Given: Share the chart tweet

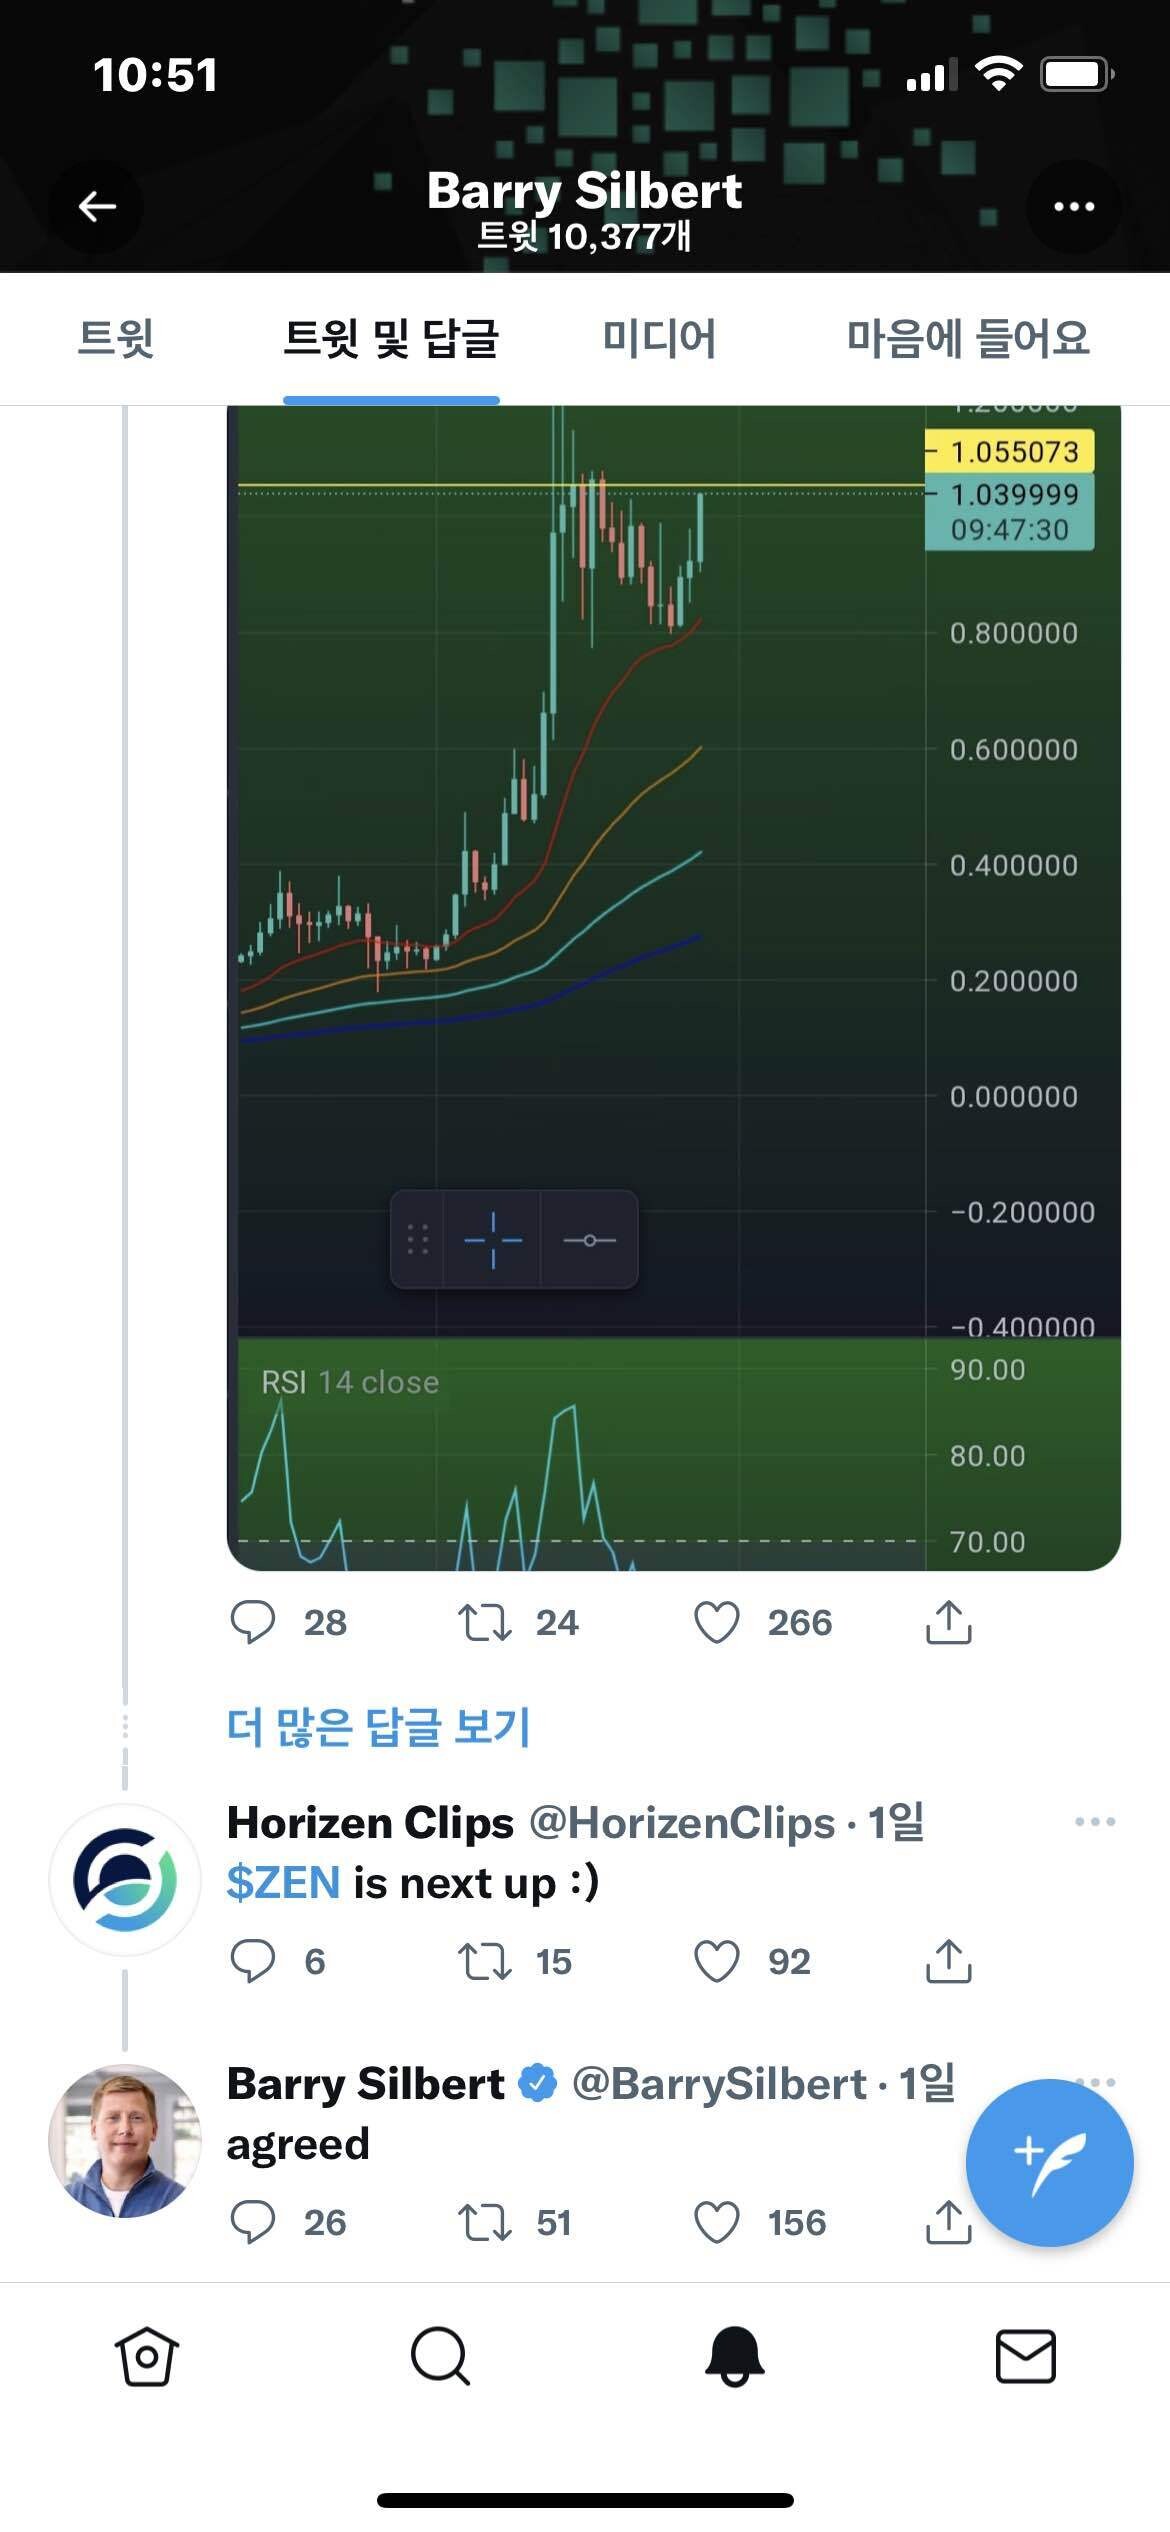Looking at the screenshot, I should pyautogui.click(x=948, y=1622).
